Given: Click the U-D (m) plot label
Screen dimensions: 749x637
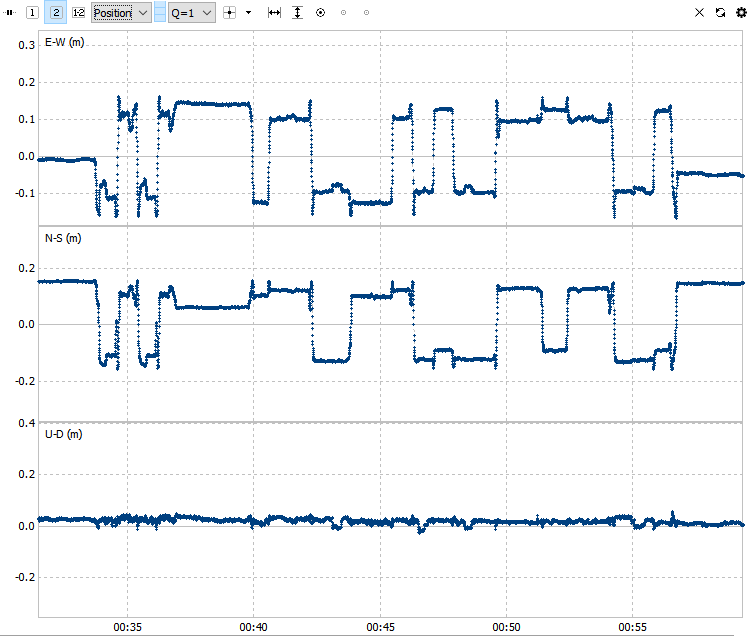Looking at the screenshot, I should pyautogui.click(x=64, y=435).
